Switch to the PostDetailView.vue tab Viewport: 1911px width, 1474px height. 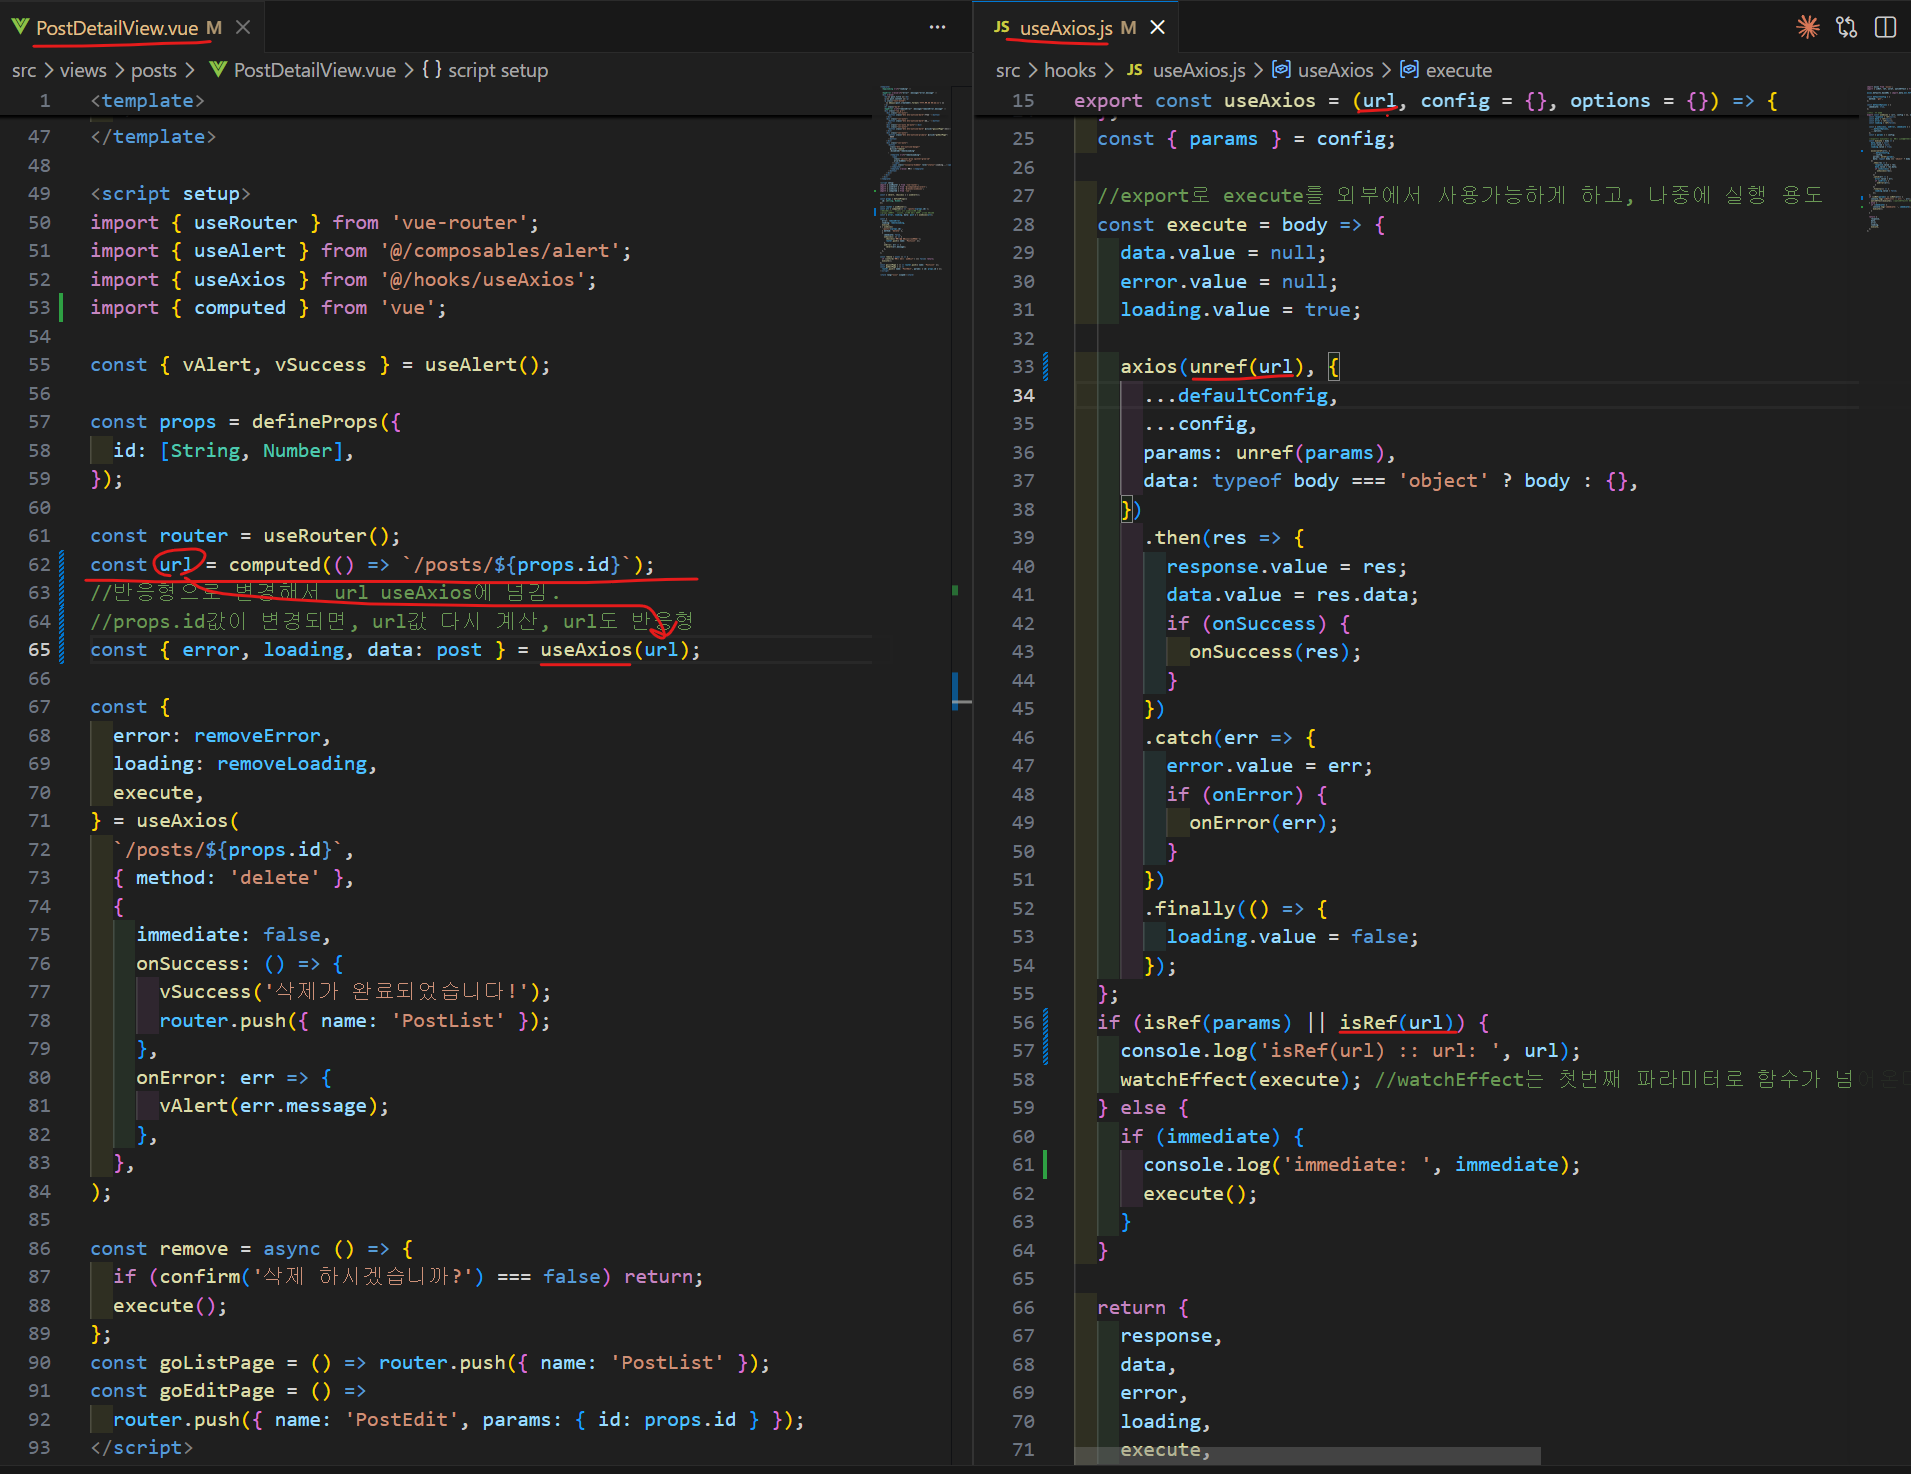pos(117,28)
